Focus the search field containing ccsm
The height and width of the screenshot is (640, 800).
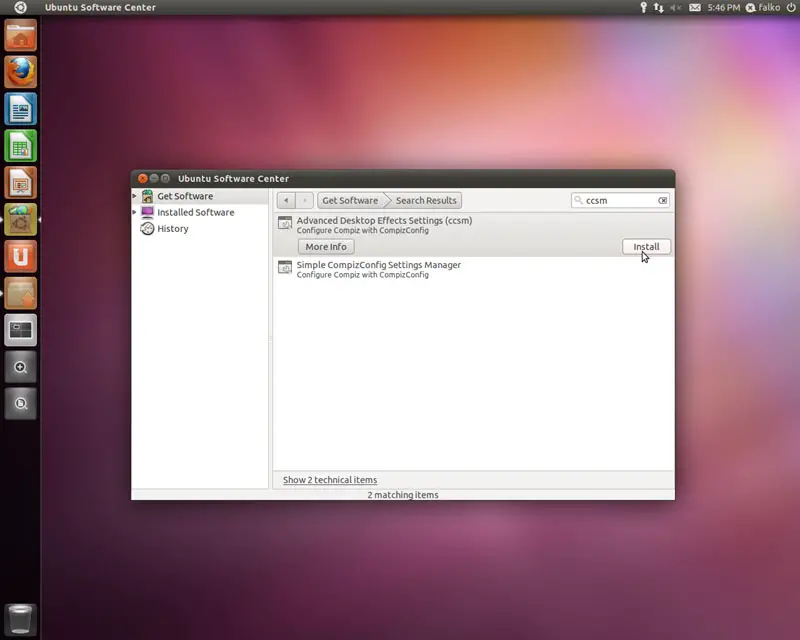tap(620, 201)
